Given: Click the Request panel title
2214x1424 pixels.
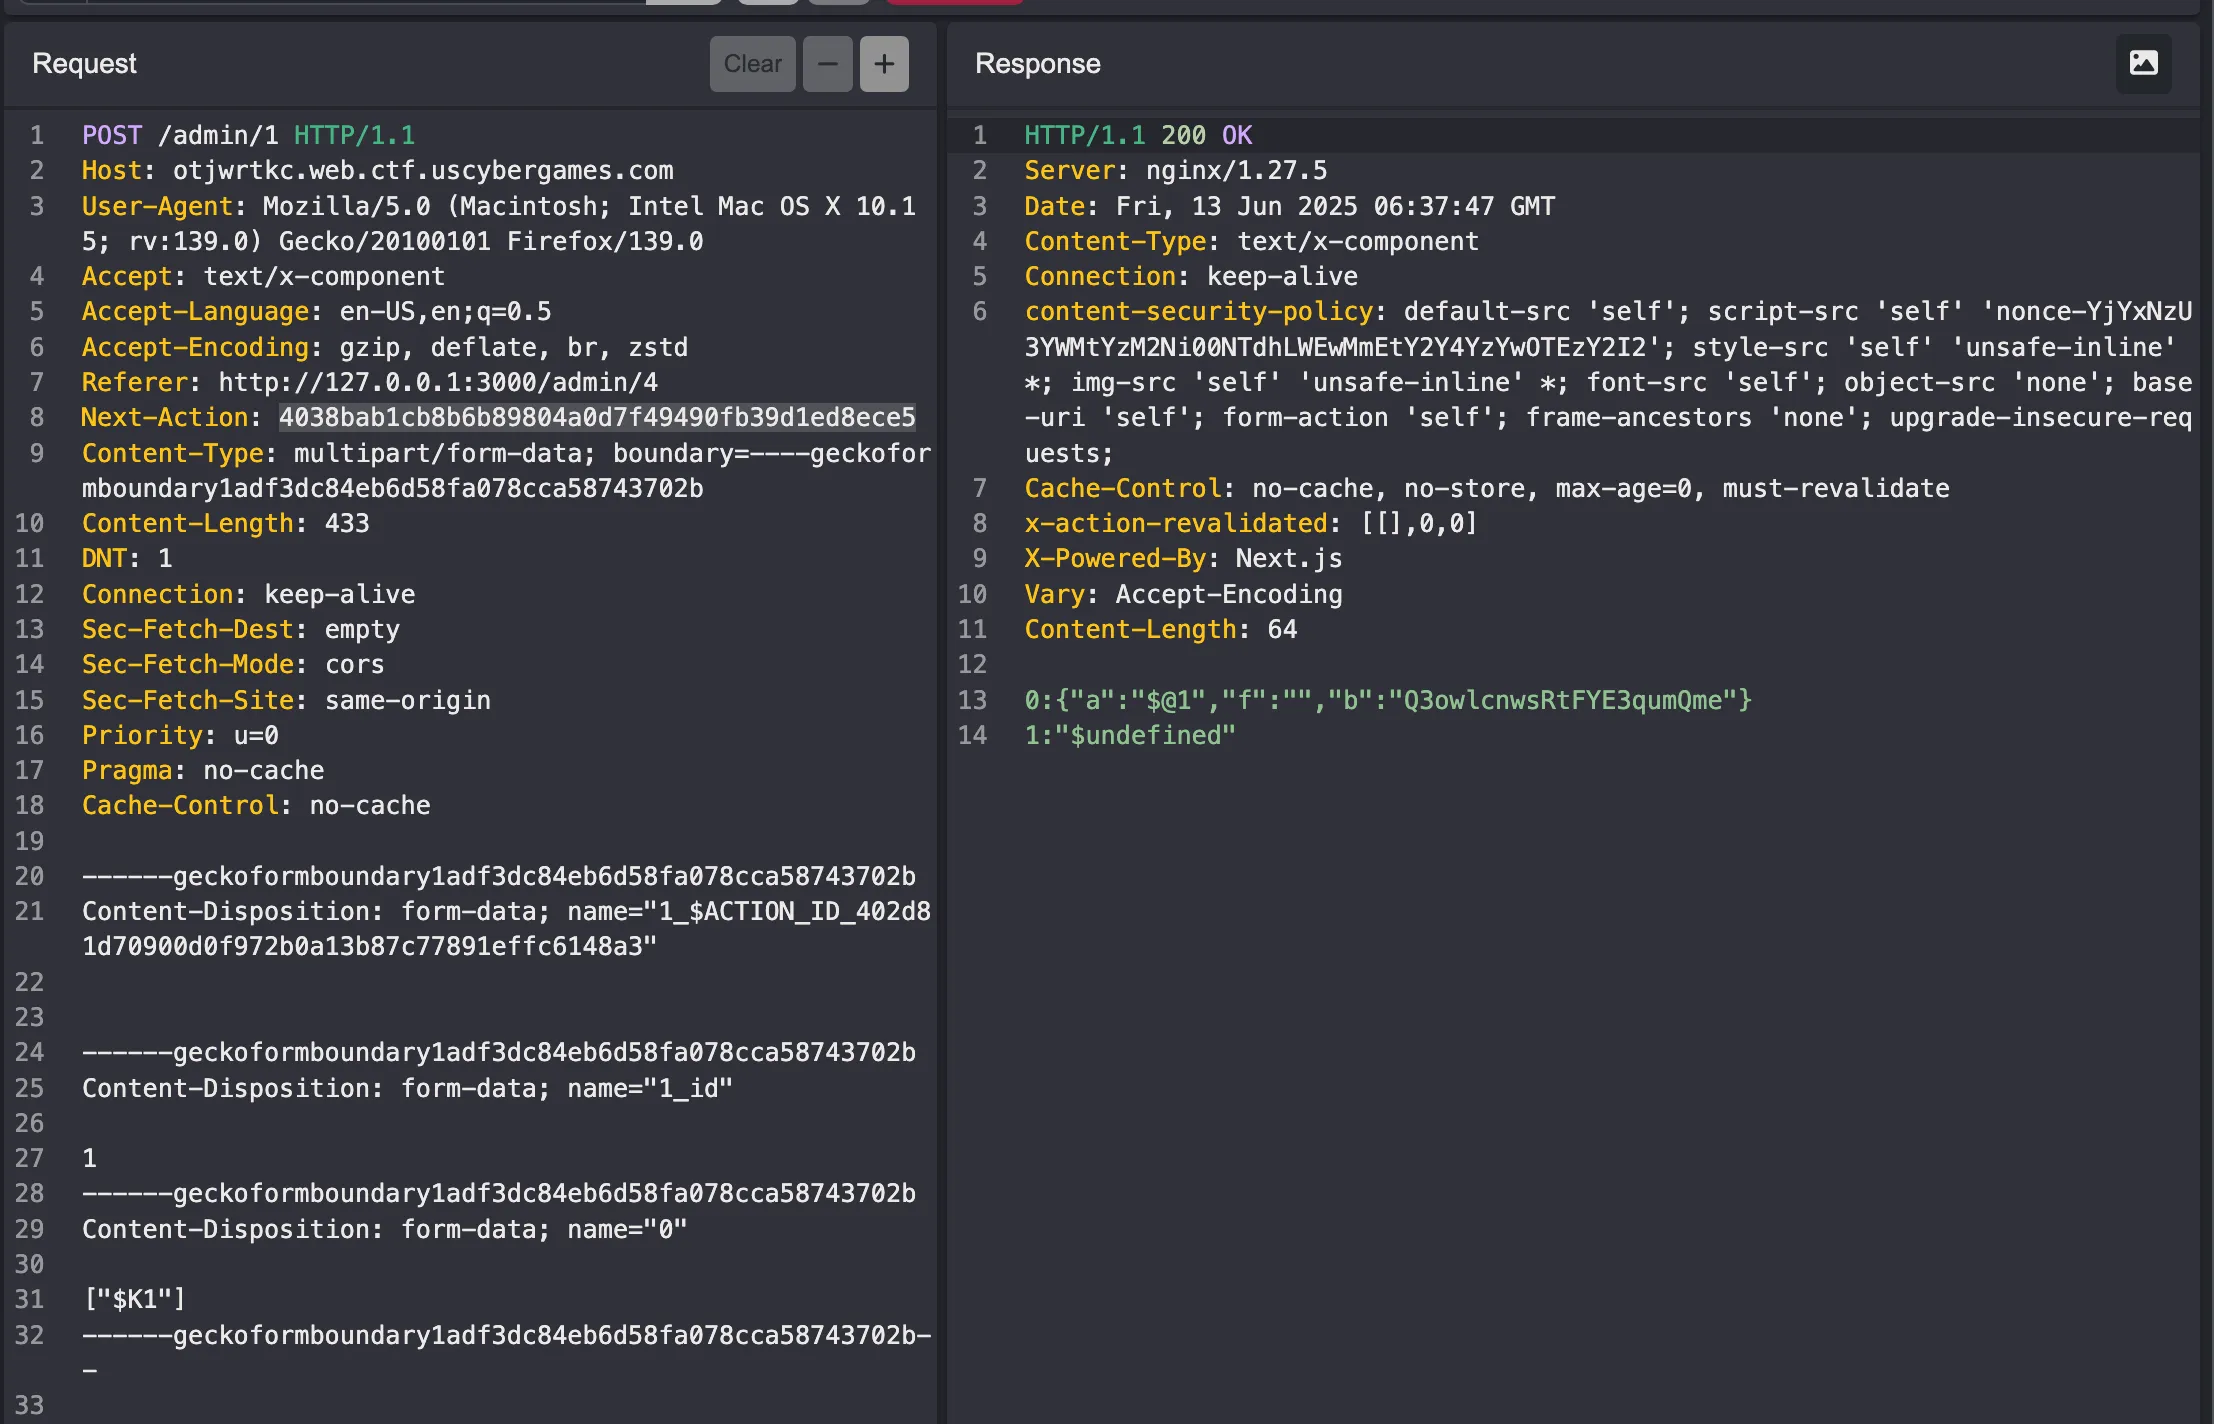Looking at the screenshot, I should (x=84, y=64).
